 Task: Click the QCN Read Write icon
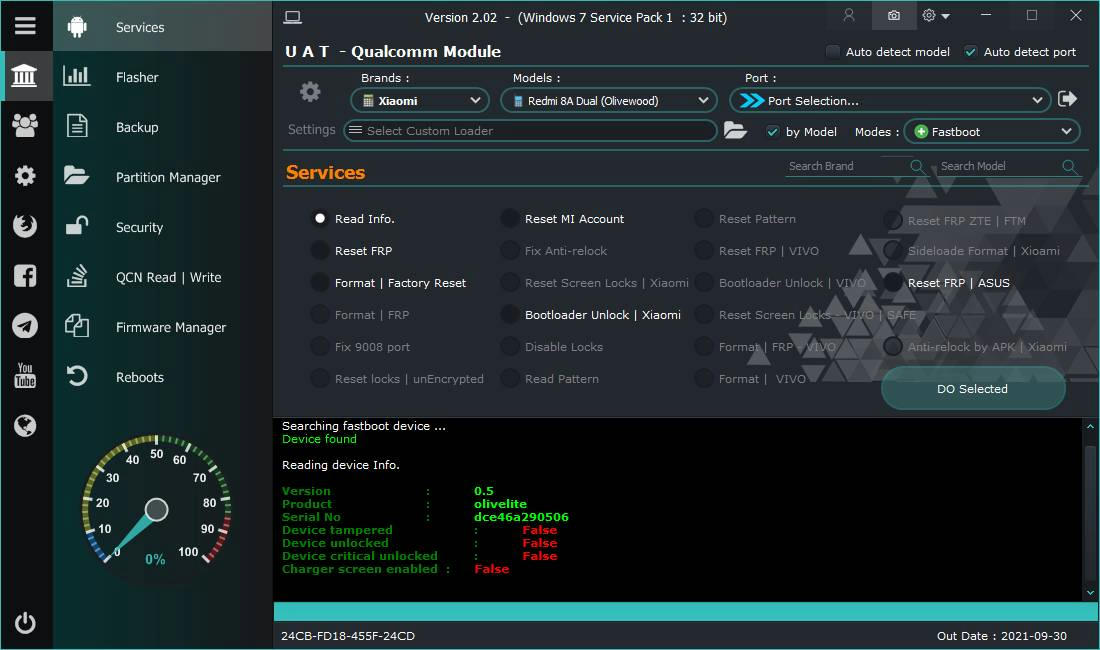76,276
